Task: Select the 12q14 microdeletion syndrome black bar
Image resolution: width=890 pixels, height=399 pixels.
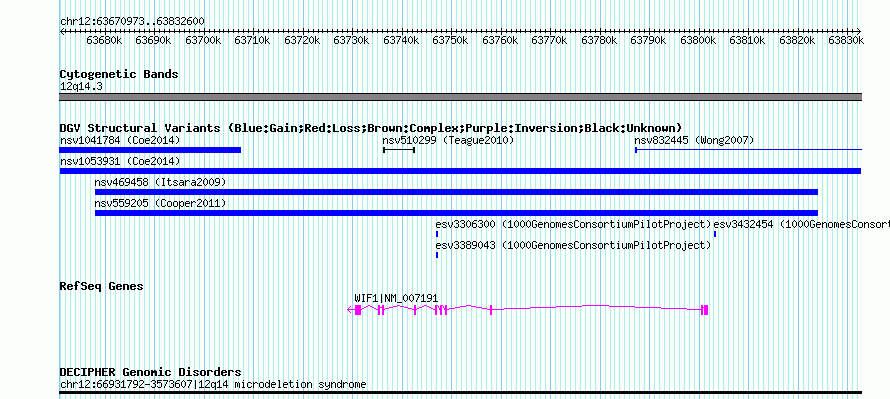Action: [x=460, y=392]
